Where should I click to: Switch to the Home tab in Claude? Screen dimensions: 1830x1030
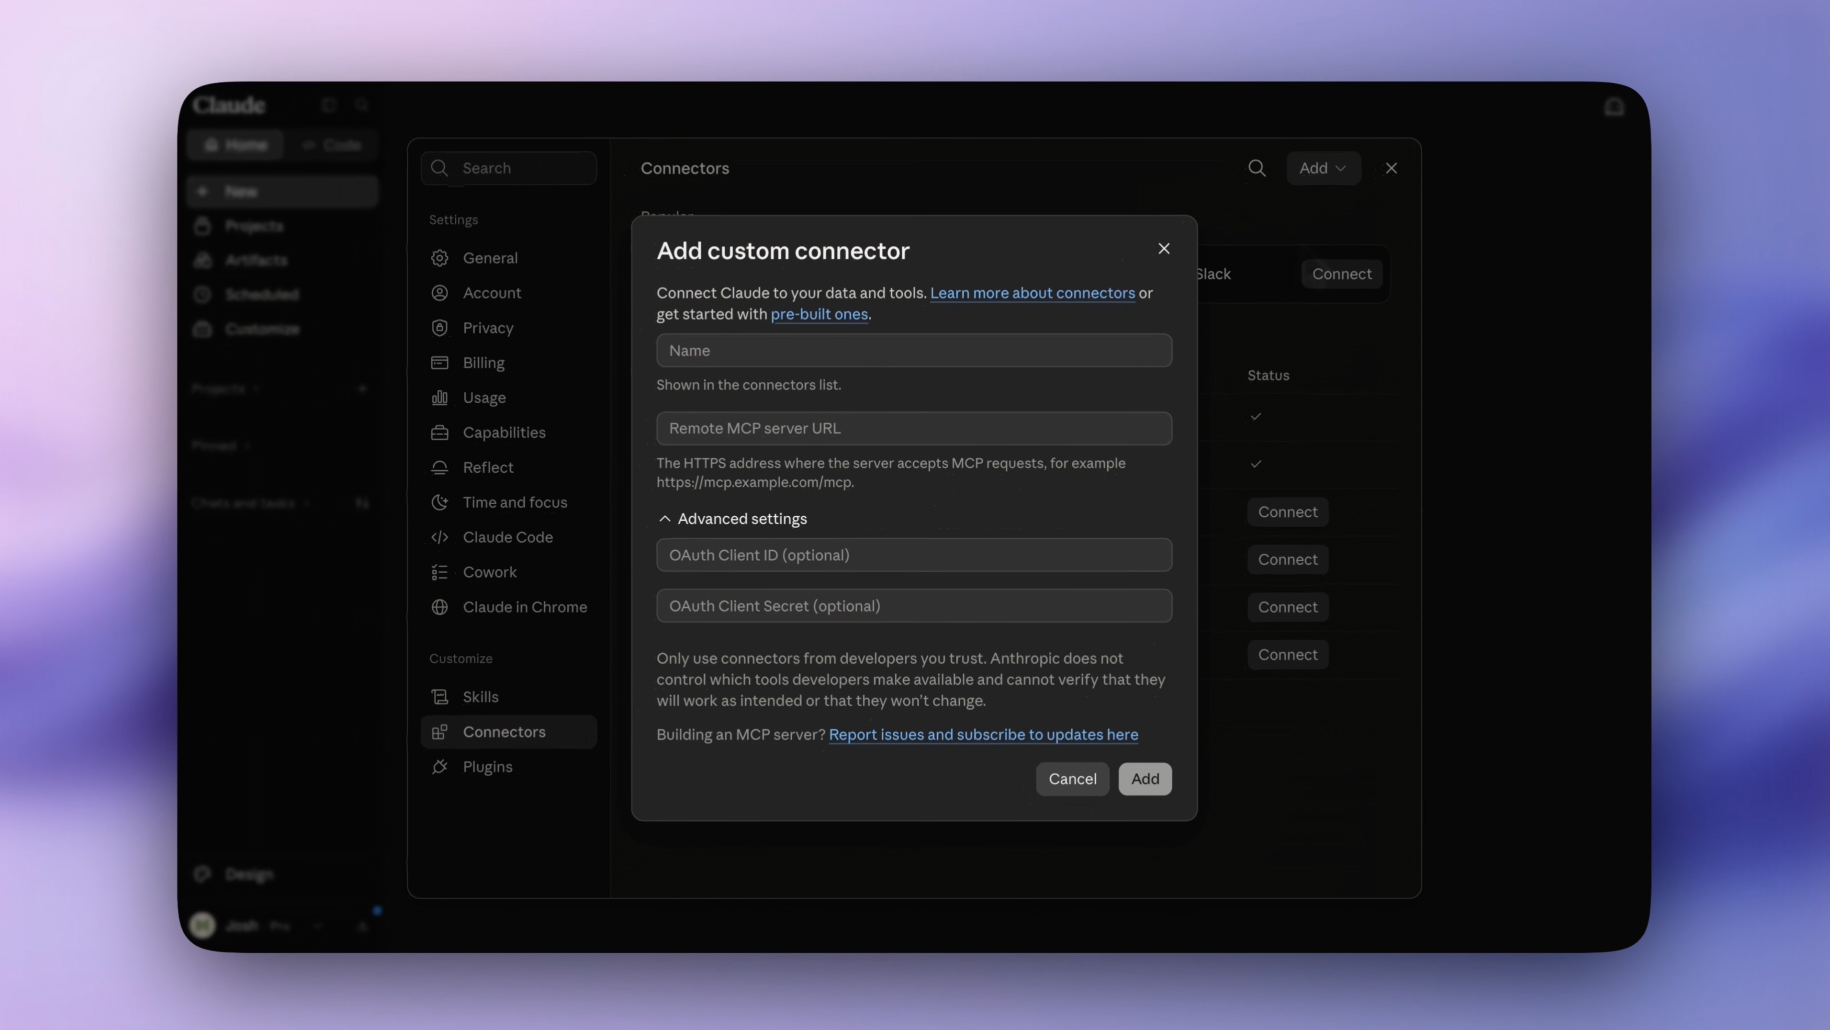(x=236, y=145)
